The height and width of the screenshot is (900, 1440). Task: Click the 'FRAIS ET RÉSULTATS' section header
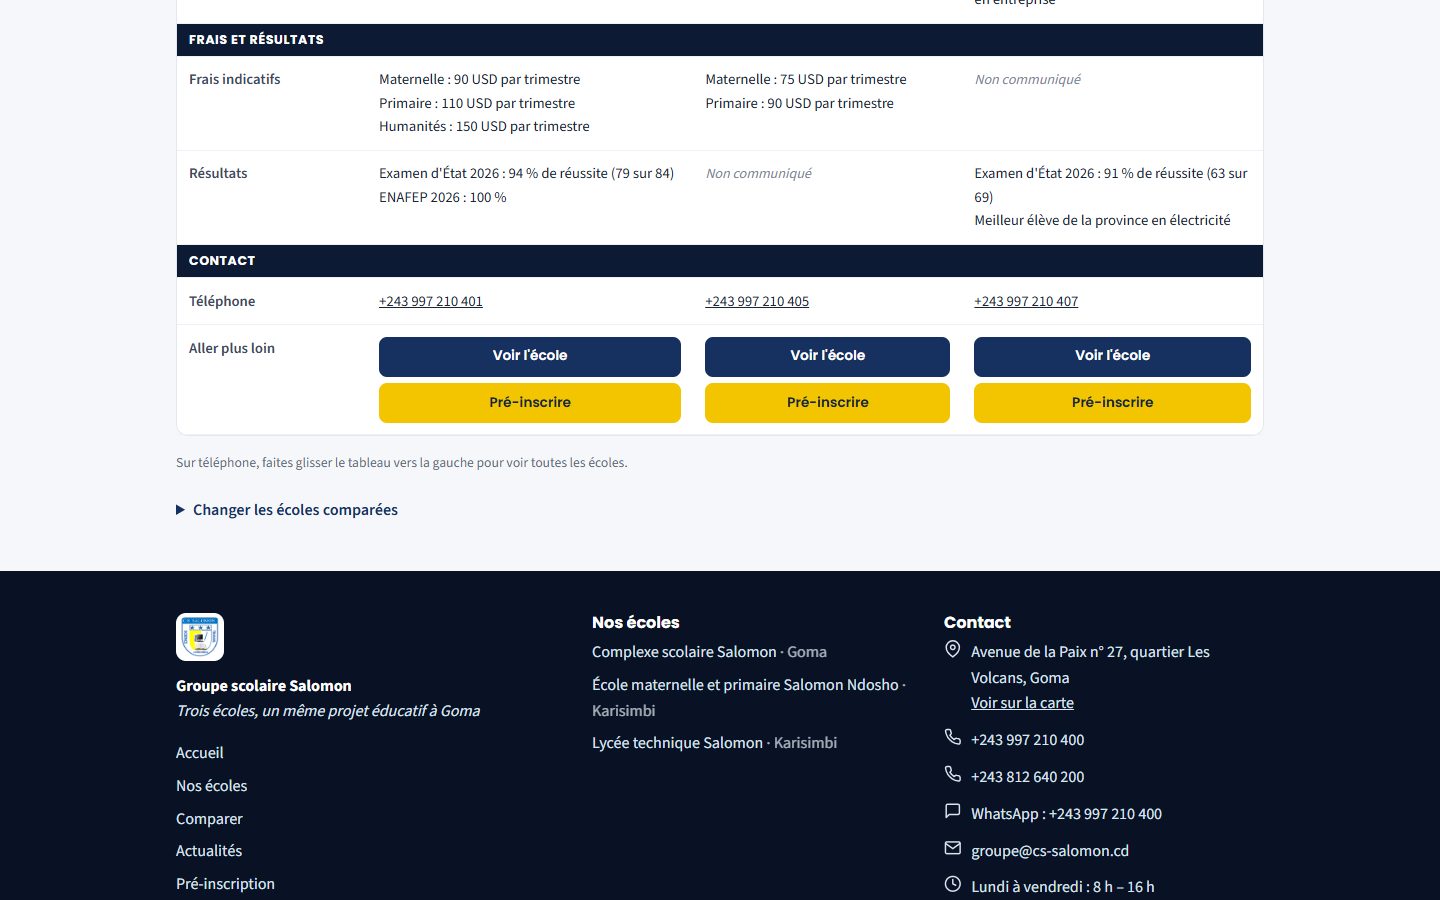(x=720, y=40)
